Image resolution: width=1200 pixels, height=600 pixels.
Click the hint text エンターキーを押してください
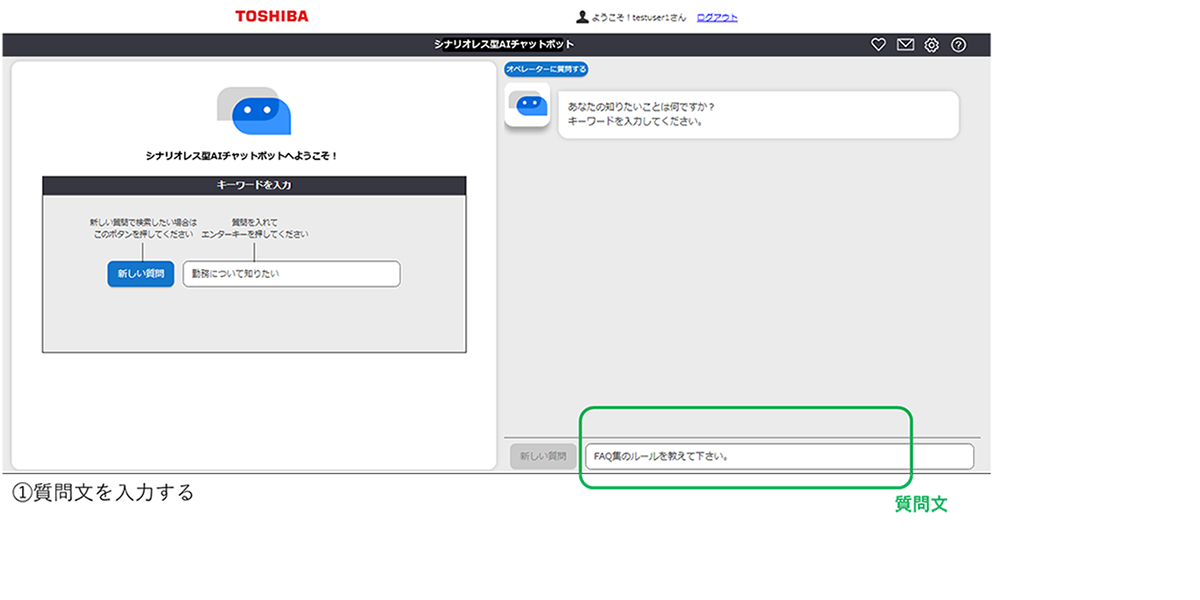[x=254, y=234]
